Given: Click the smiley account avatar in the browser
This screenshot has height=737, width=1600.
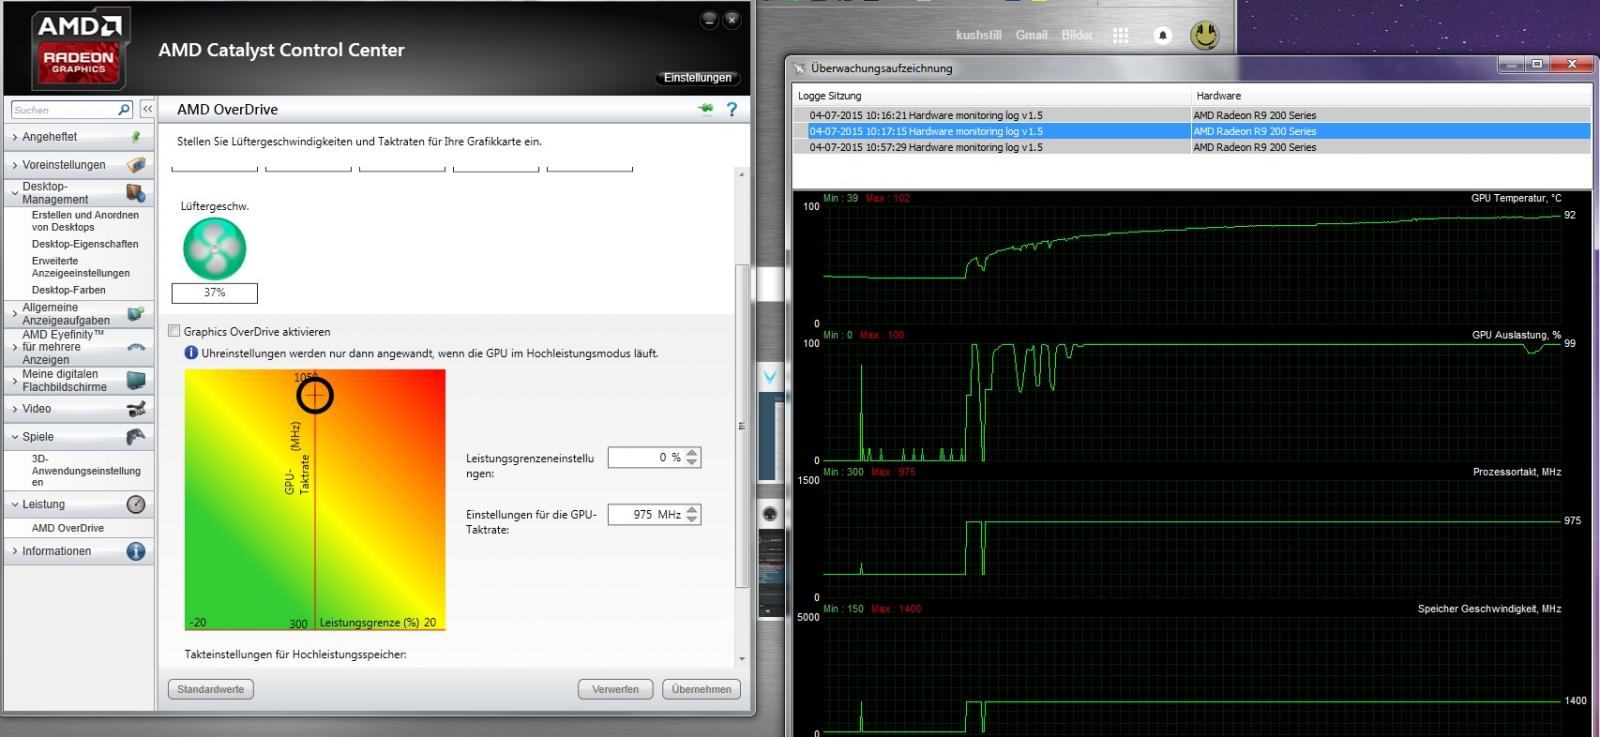Looking at the screenshot, I should (1205, 35).
